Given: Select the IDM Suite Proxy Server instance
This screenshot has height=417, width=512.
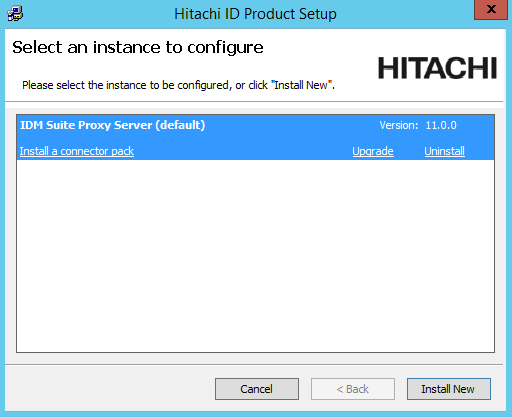Looking at the screenshot, I should coord(255,137).
